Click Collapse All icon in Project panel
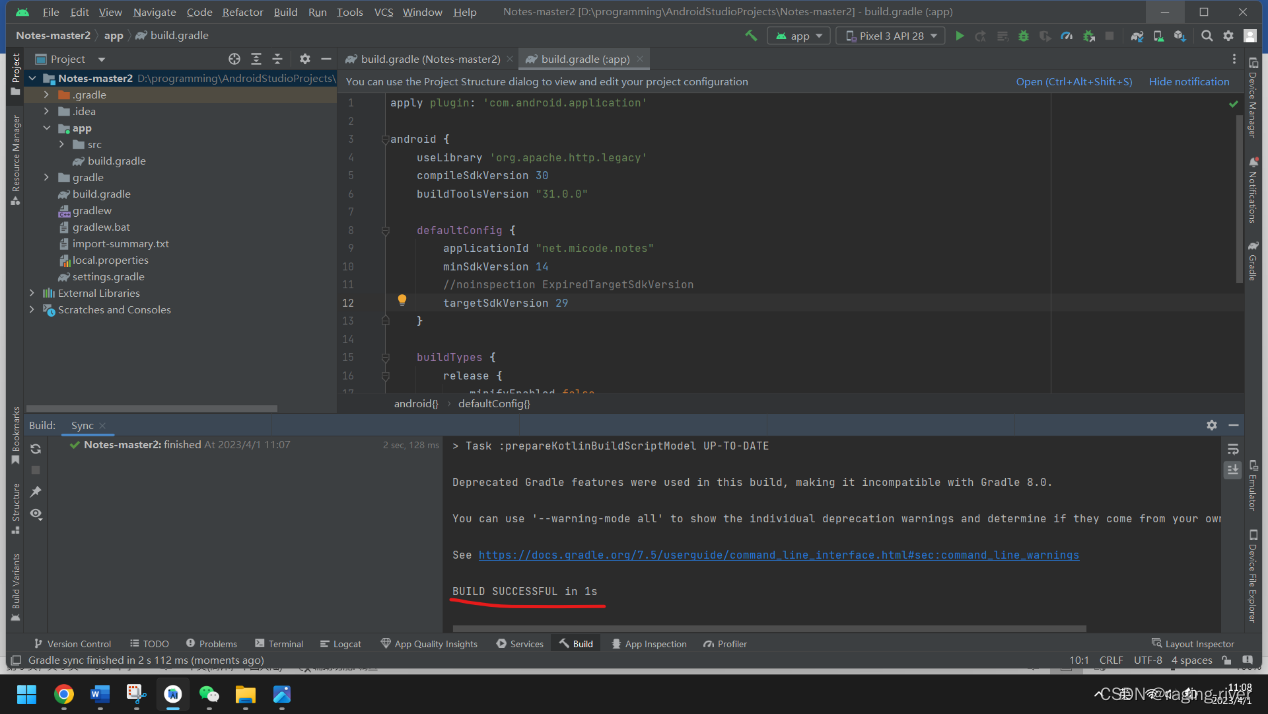1268x714 pixels. (x=277, y=59)
